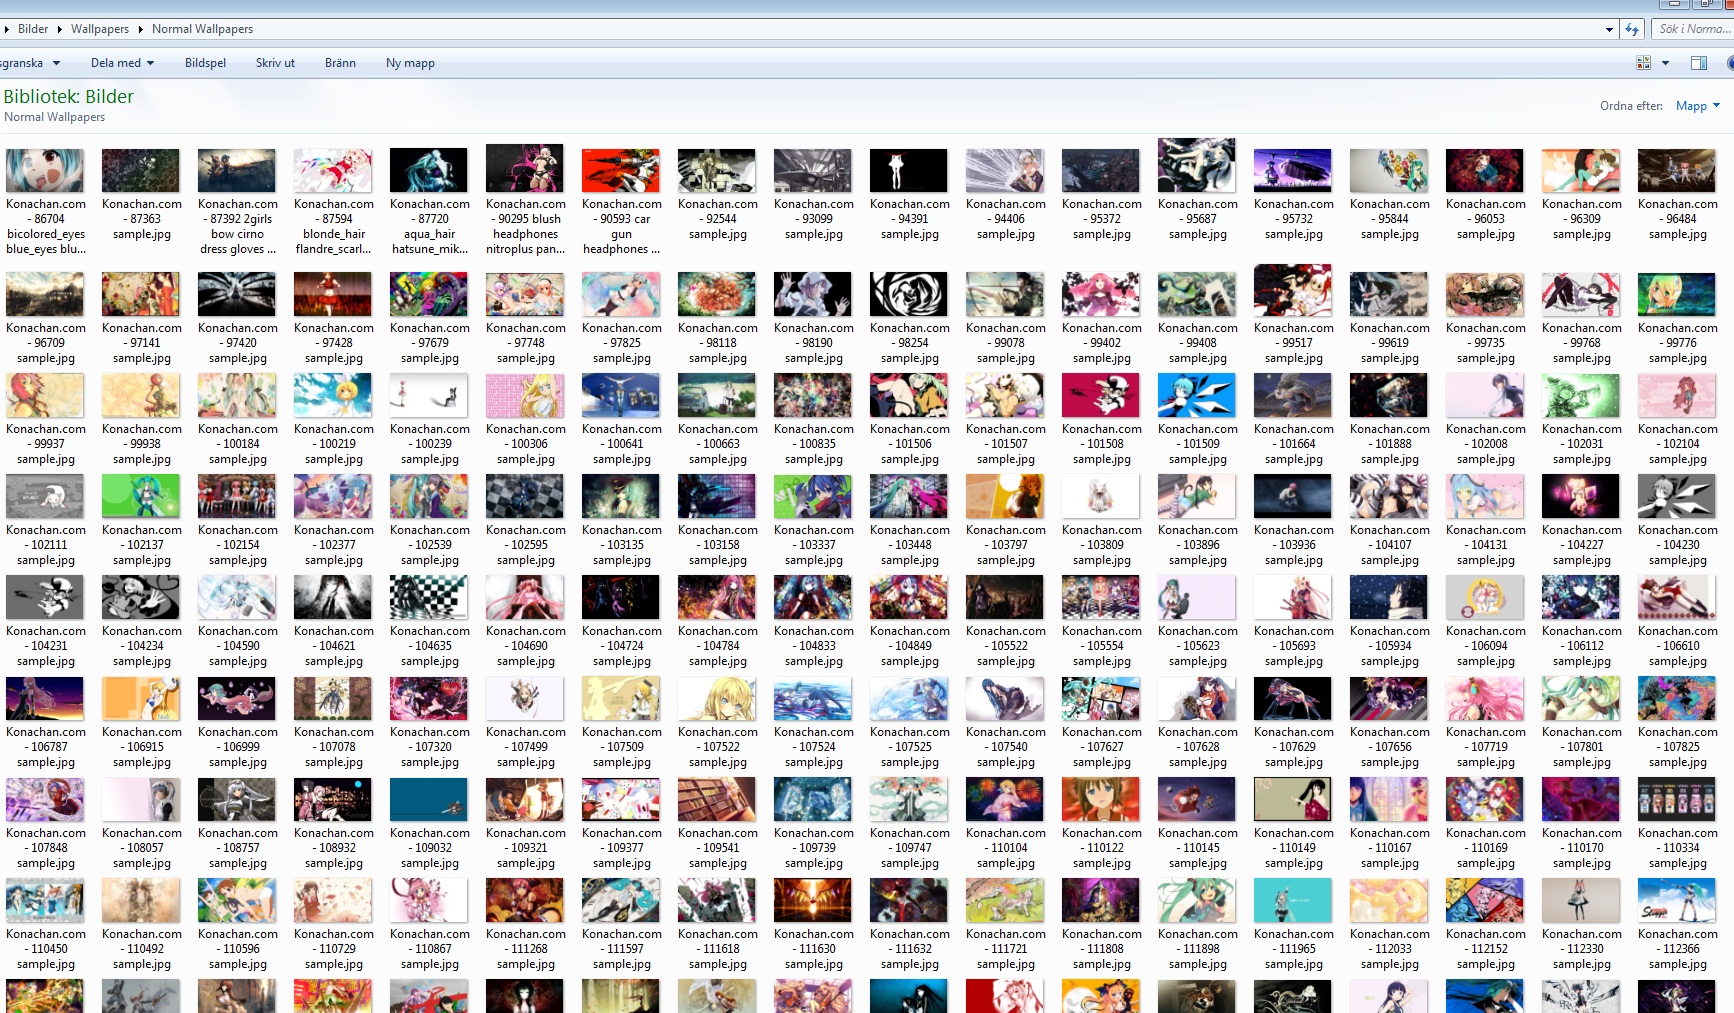Select thumbnail Konachan.com - 94391 sample.jpg
This screenshot has height=1013, width=1734.
click(x=909, y=171)
